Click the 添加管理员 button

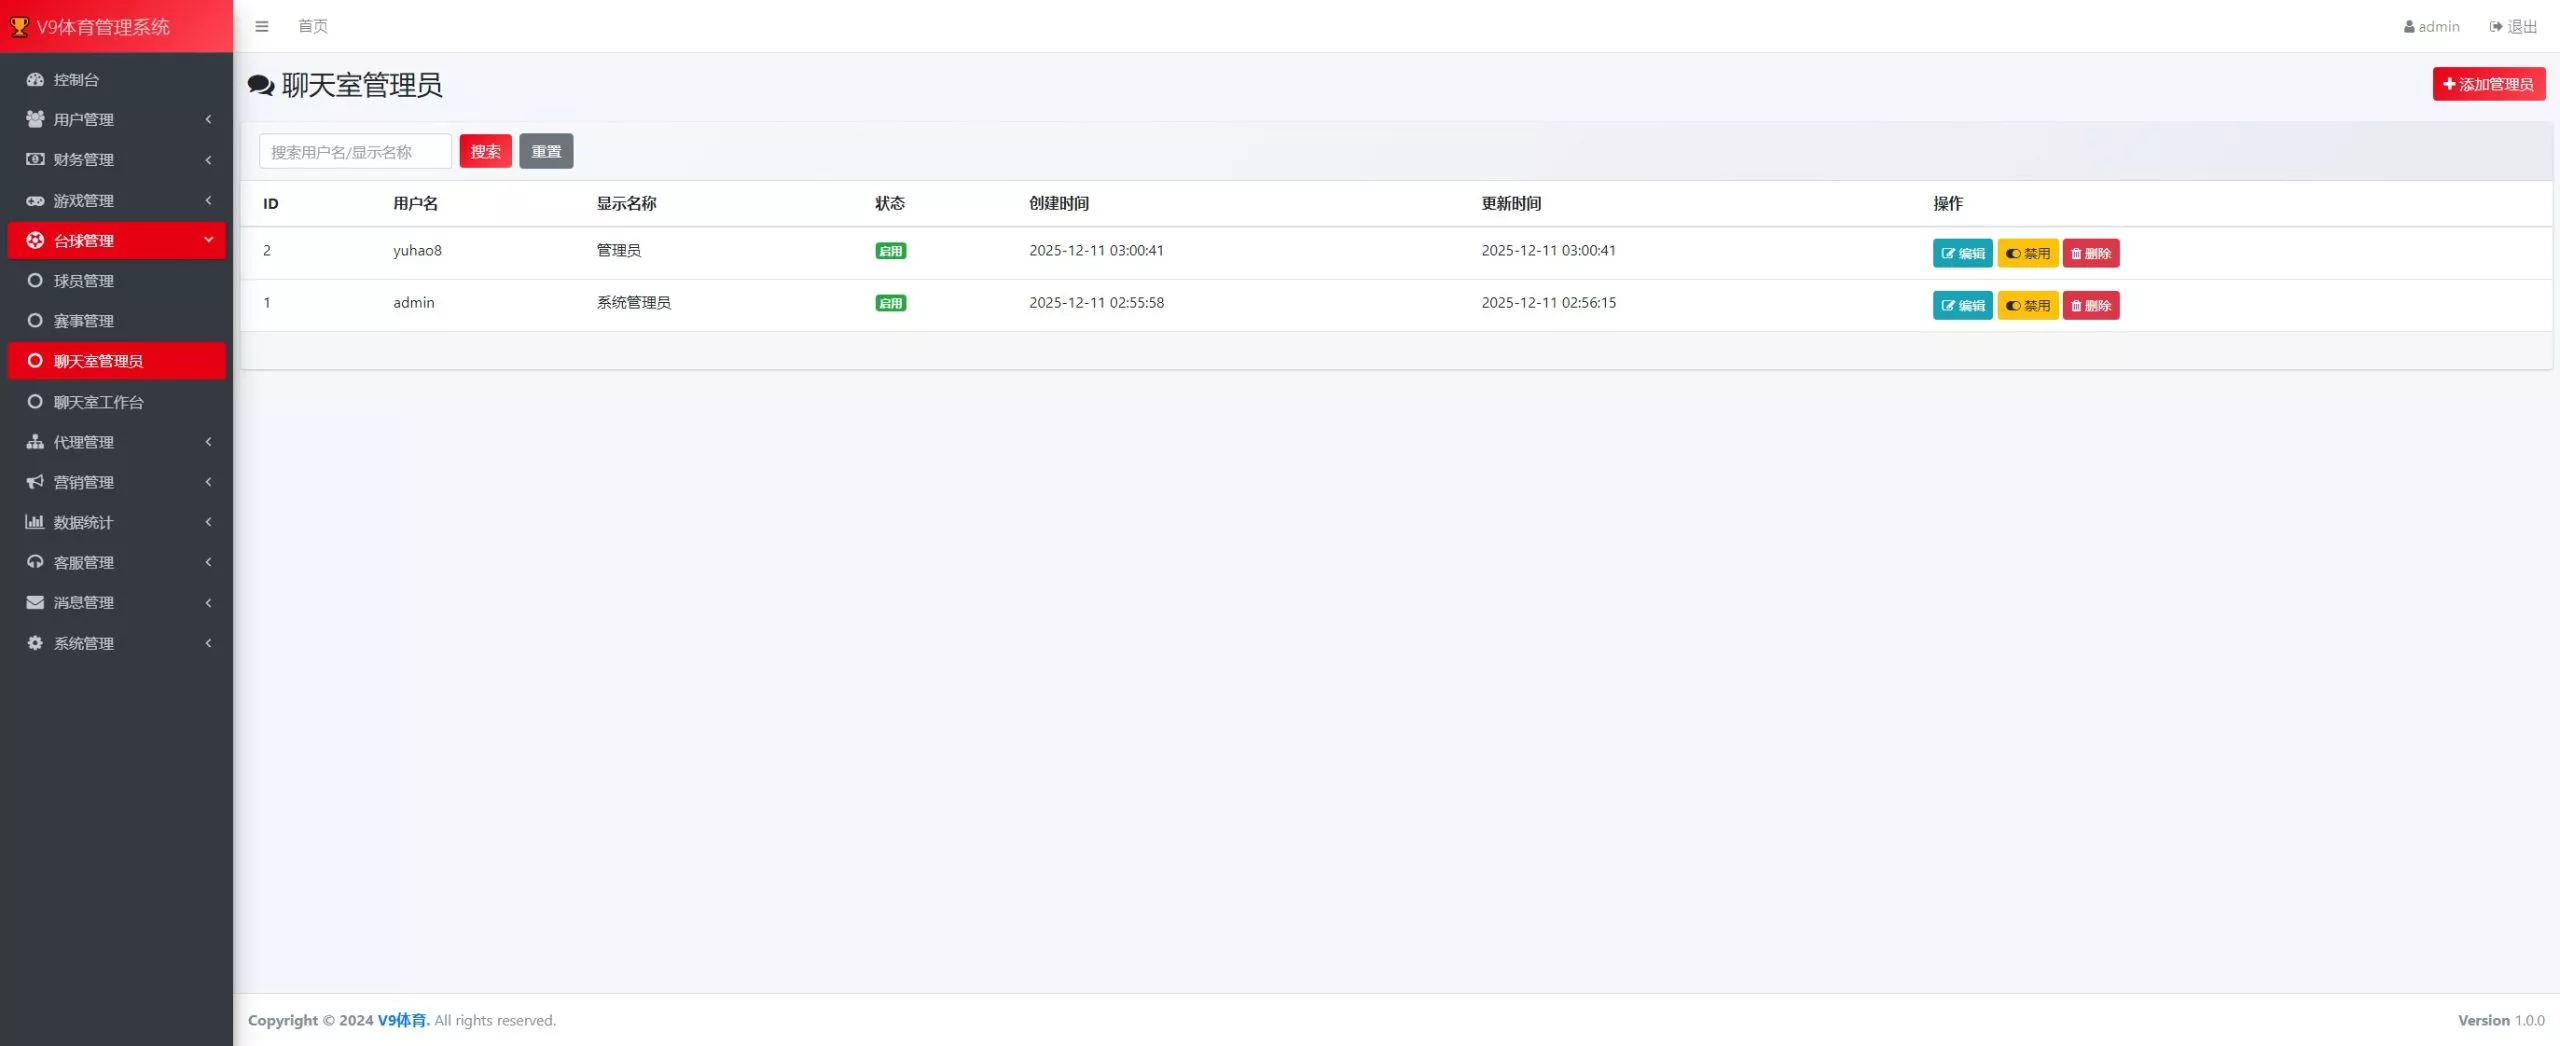2488,84
